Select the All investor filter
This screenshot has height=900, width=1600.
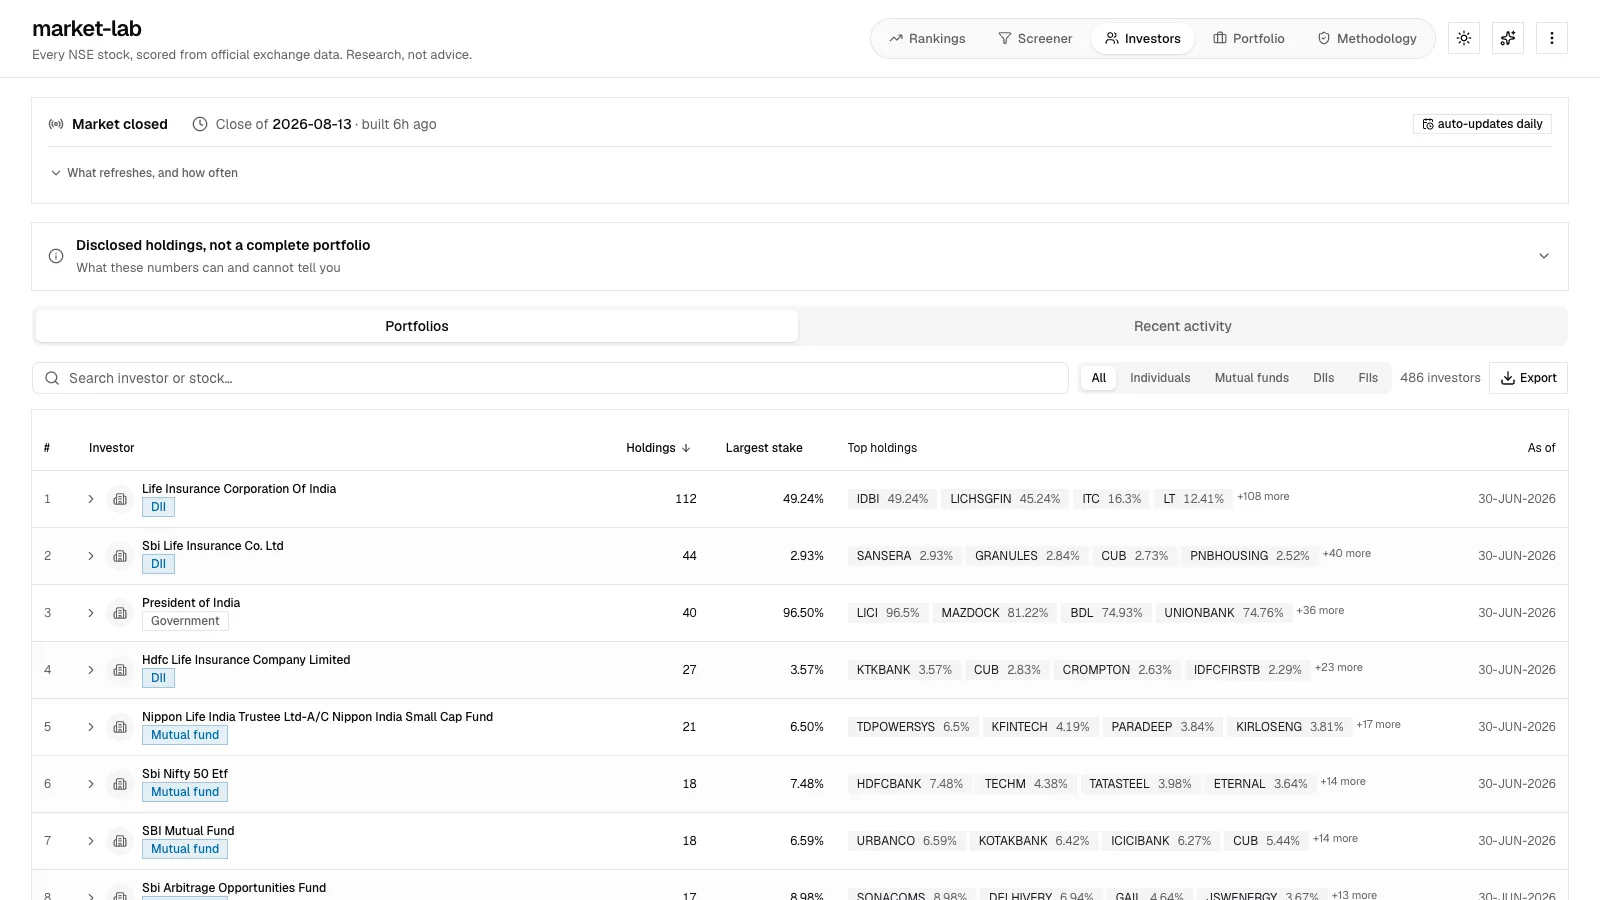coord(1099,378)
